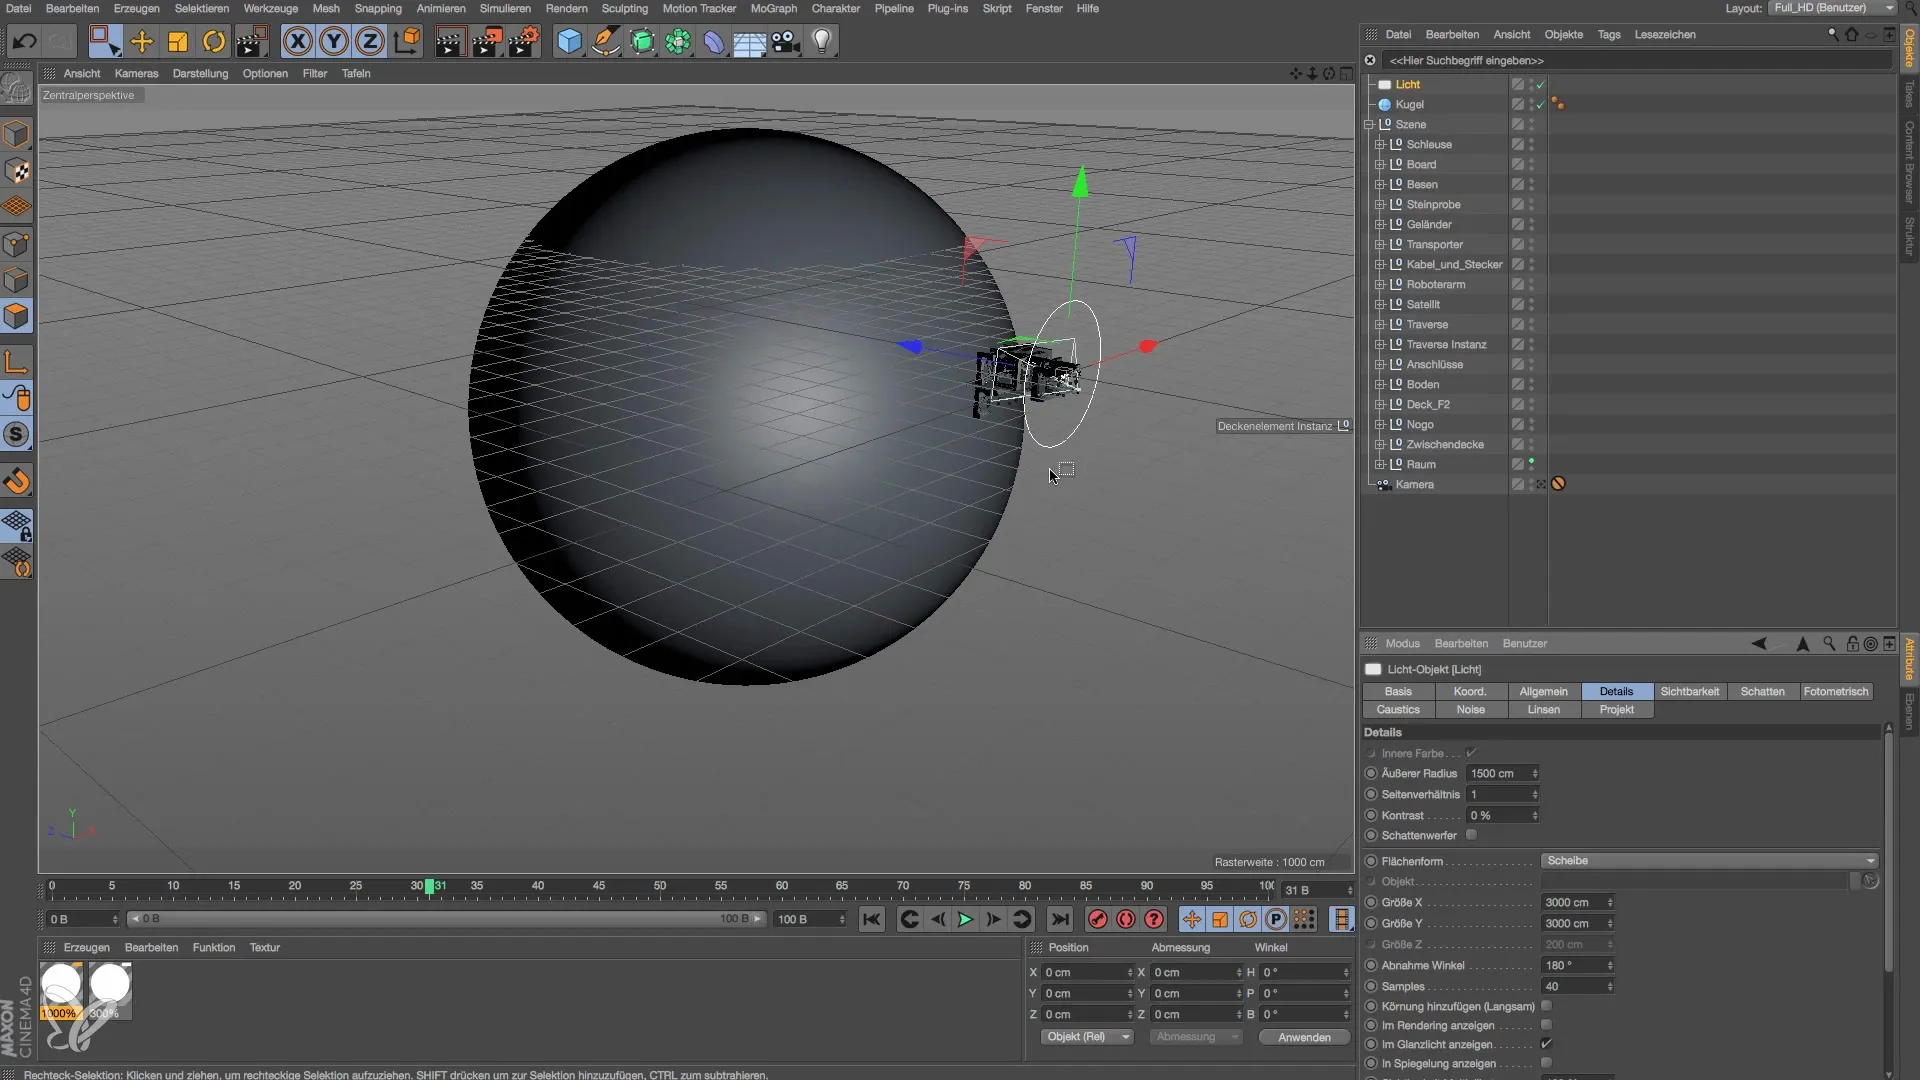Expand the Roboterarm tree node
The image size is (1920, 1080).
pos(1379,284)
